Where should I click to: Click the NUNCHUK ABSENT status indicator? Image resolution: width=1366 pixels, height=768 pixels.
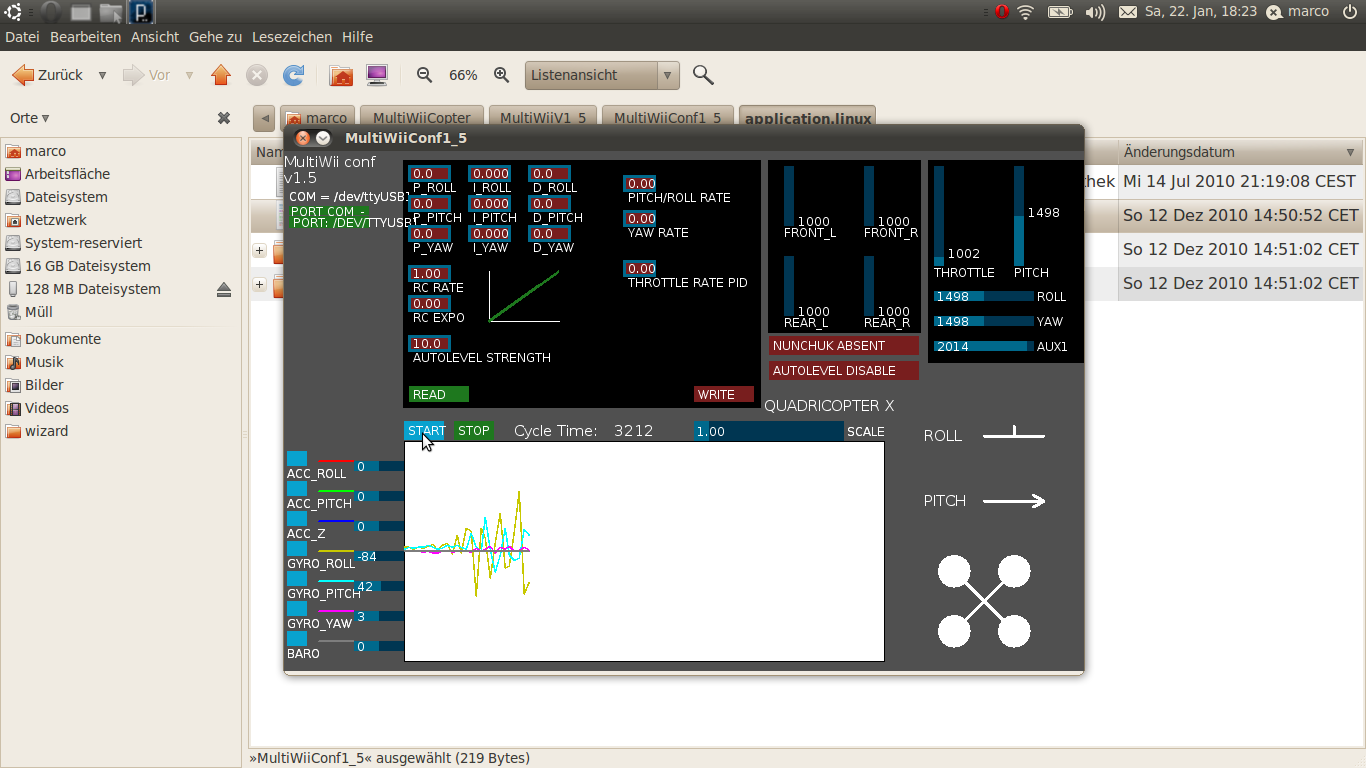click(x=844, y=345)
